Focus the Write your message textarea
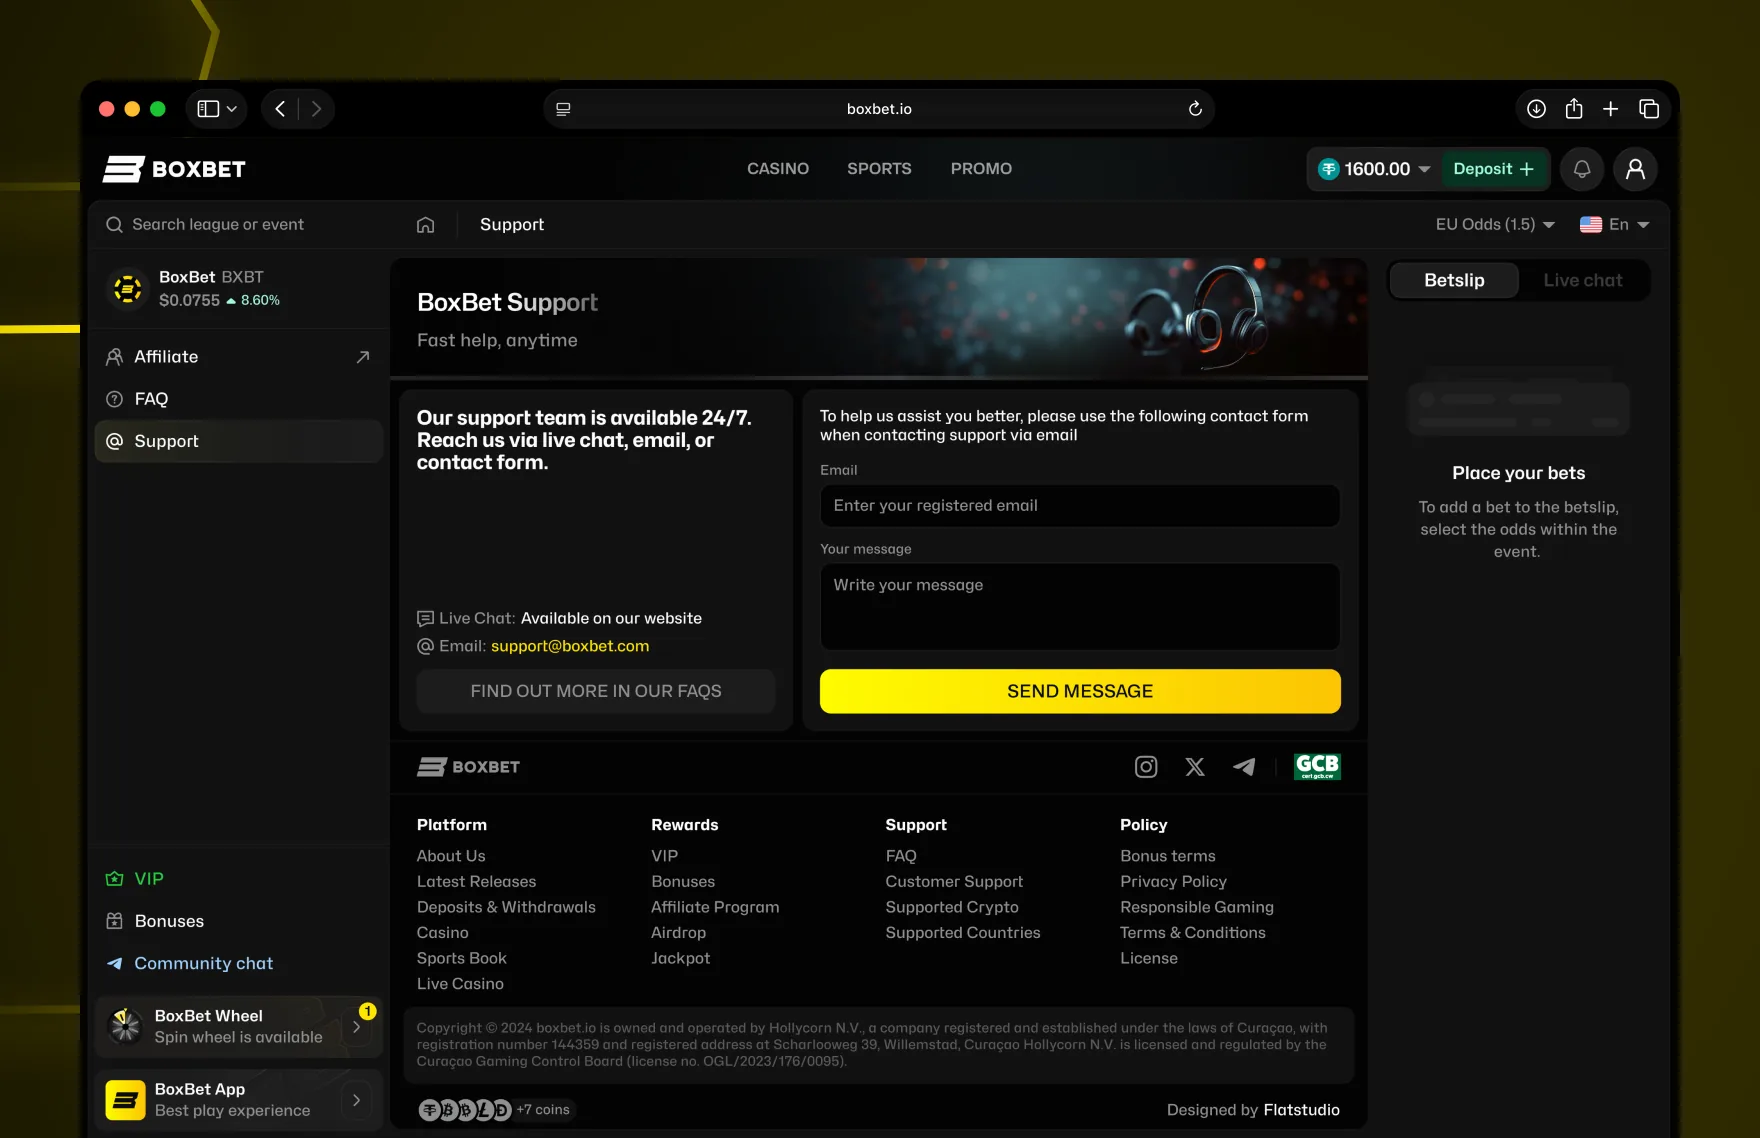Viewport: 1760px width, 1138px height. coord(1080,607)
